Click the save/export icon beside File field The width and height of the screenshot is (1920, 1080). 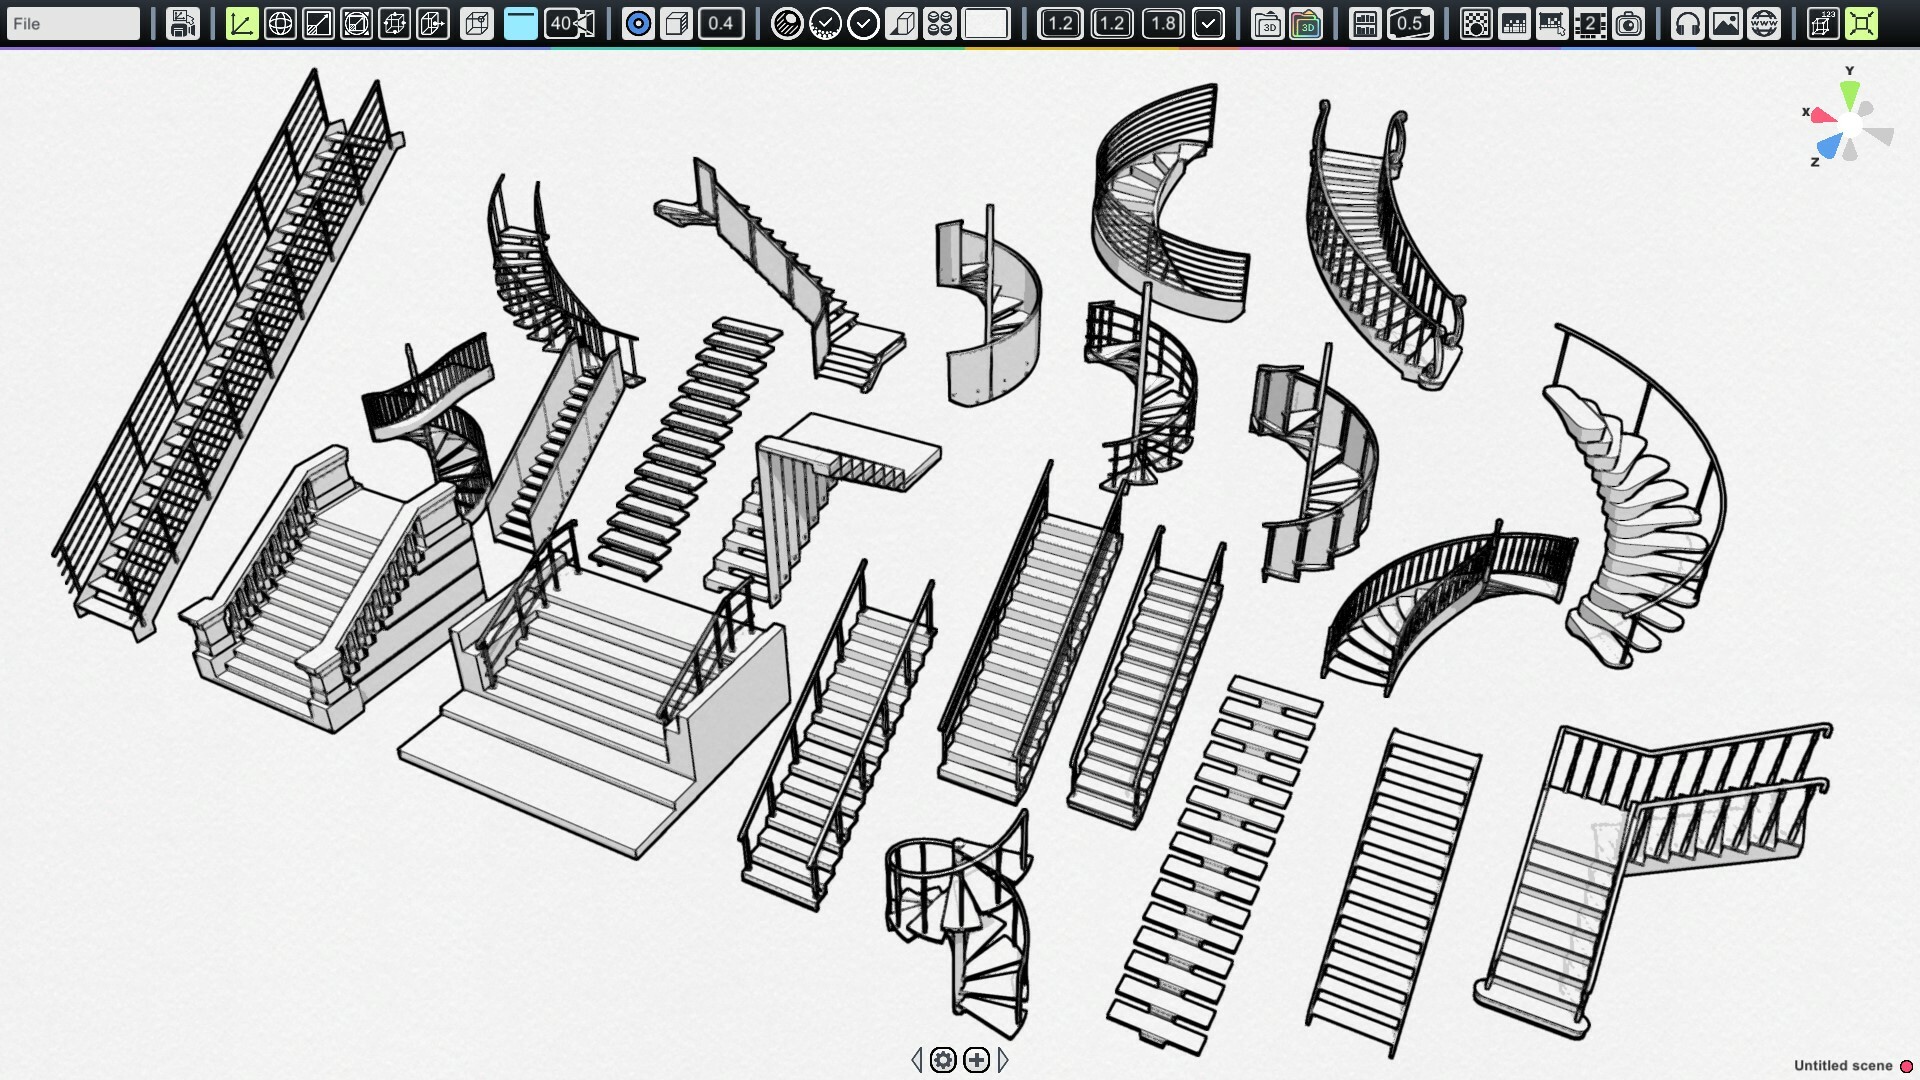[x=183, y=23]
